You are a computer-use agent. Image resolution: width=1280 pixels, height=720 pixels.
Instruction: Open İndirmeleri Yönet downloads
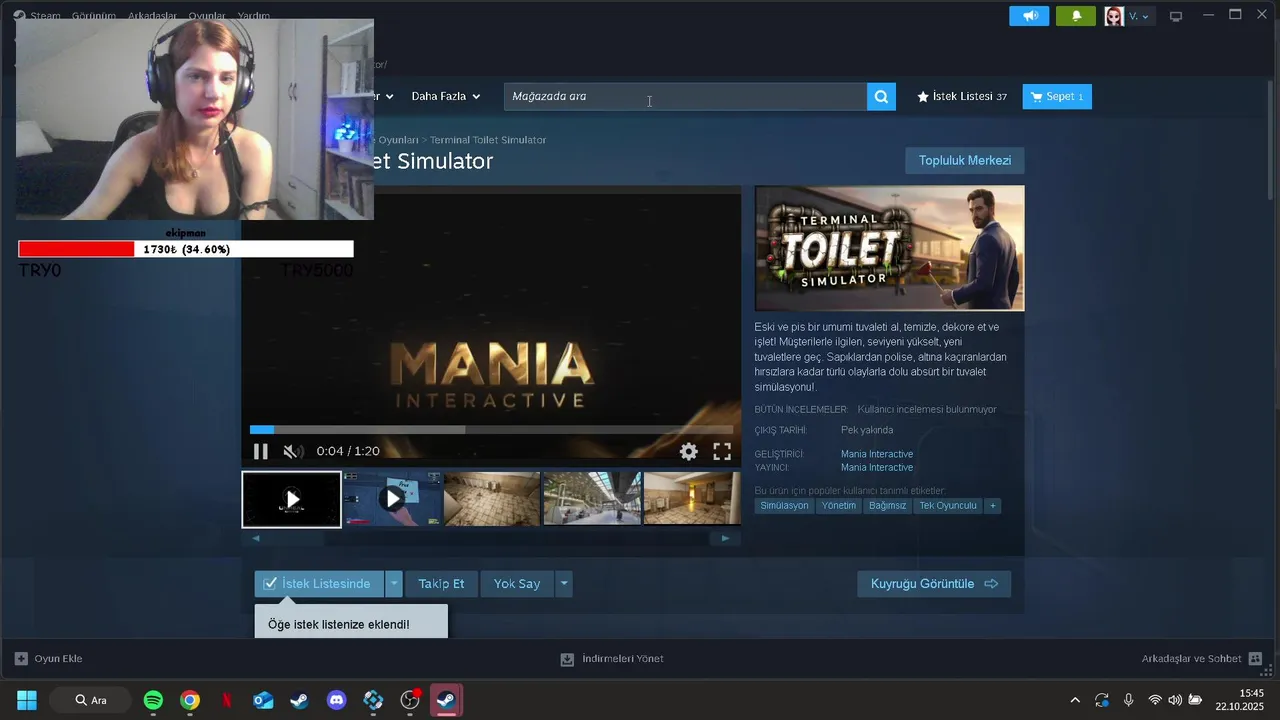click(x=612, y=659)
